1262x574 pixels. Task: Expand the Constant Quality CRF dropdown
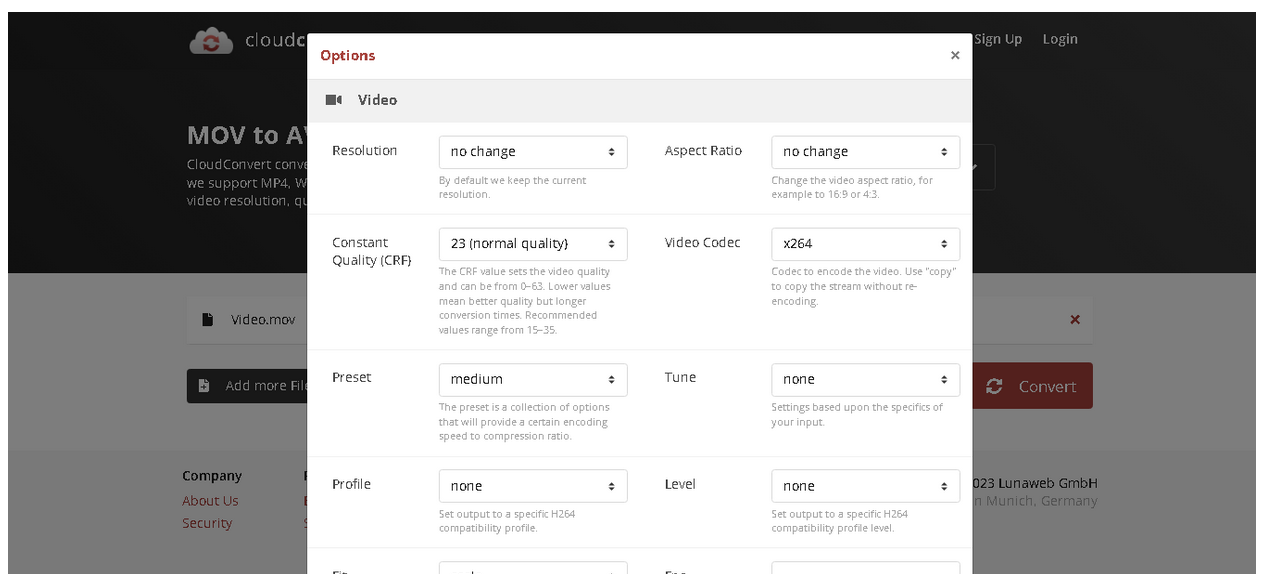[533, 244]
